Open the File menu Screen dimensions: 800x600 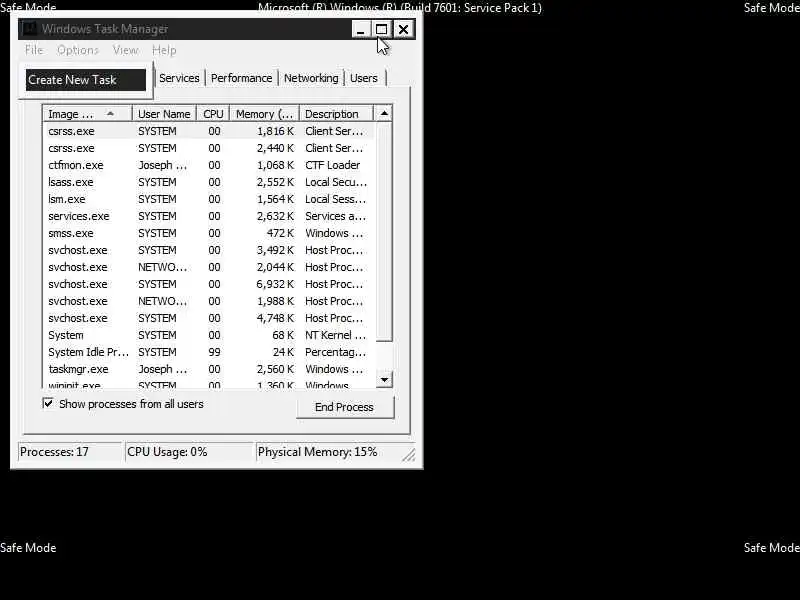click(x=34, y=50)
